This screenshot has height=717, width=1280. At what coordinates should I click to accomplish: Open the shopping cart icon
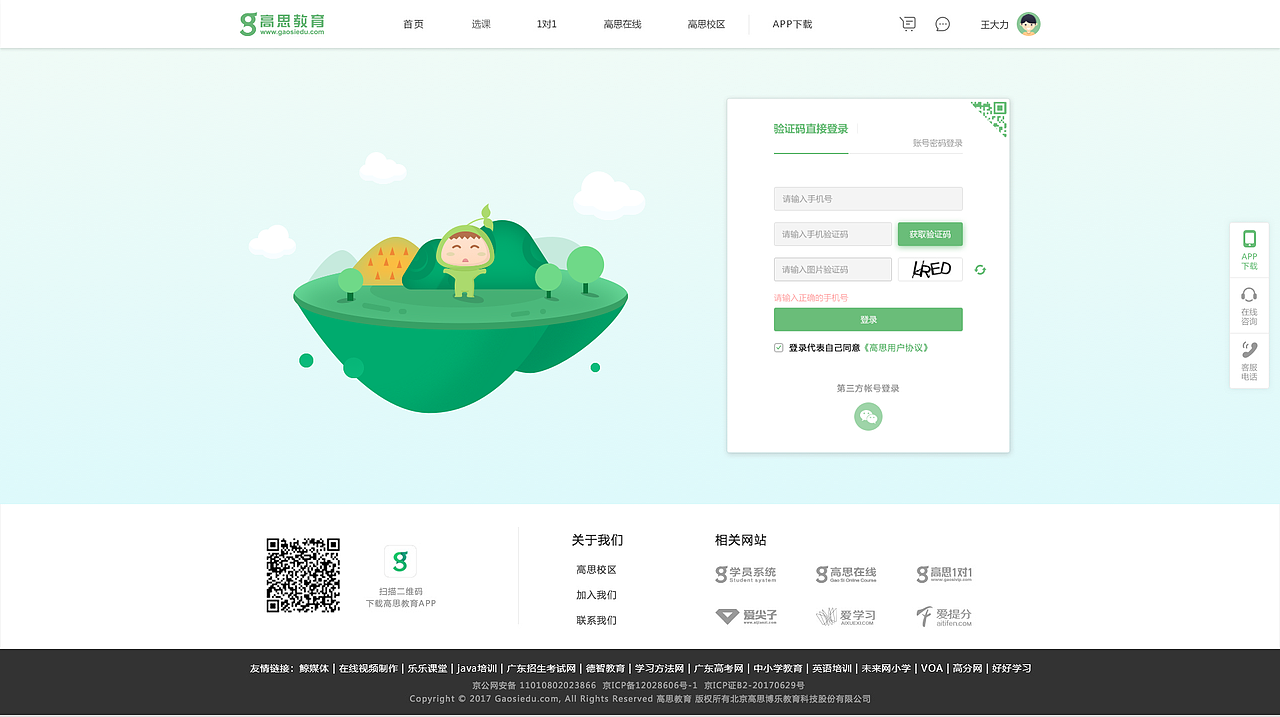(908, 24)
